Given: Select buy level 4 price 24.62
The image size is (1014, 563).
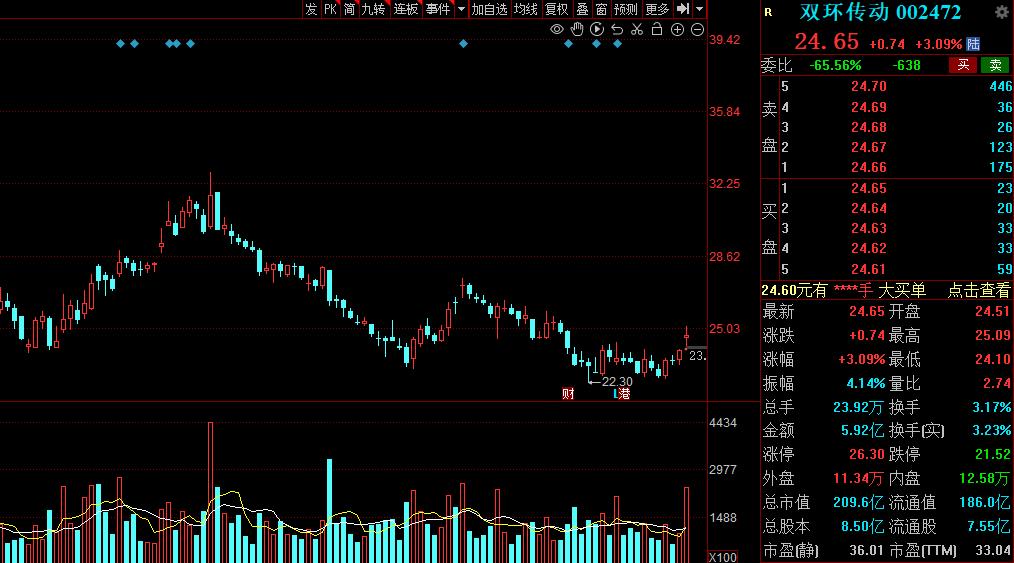Looking at the screenshot, I should (x=868, y=248).
